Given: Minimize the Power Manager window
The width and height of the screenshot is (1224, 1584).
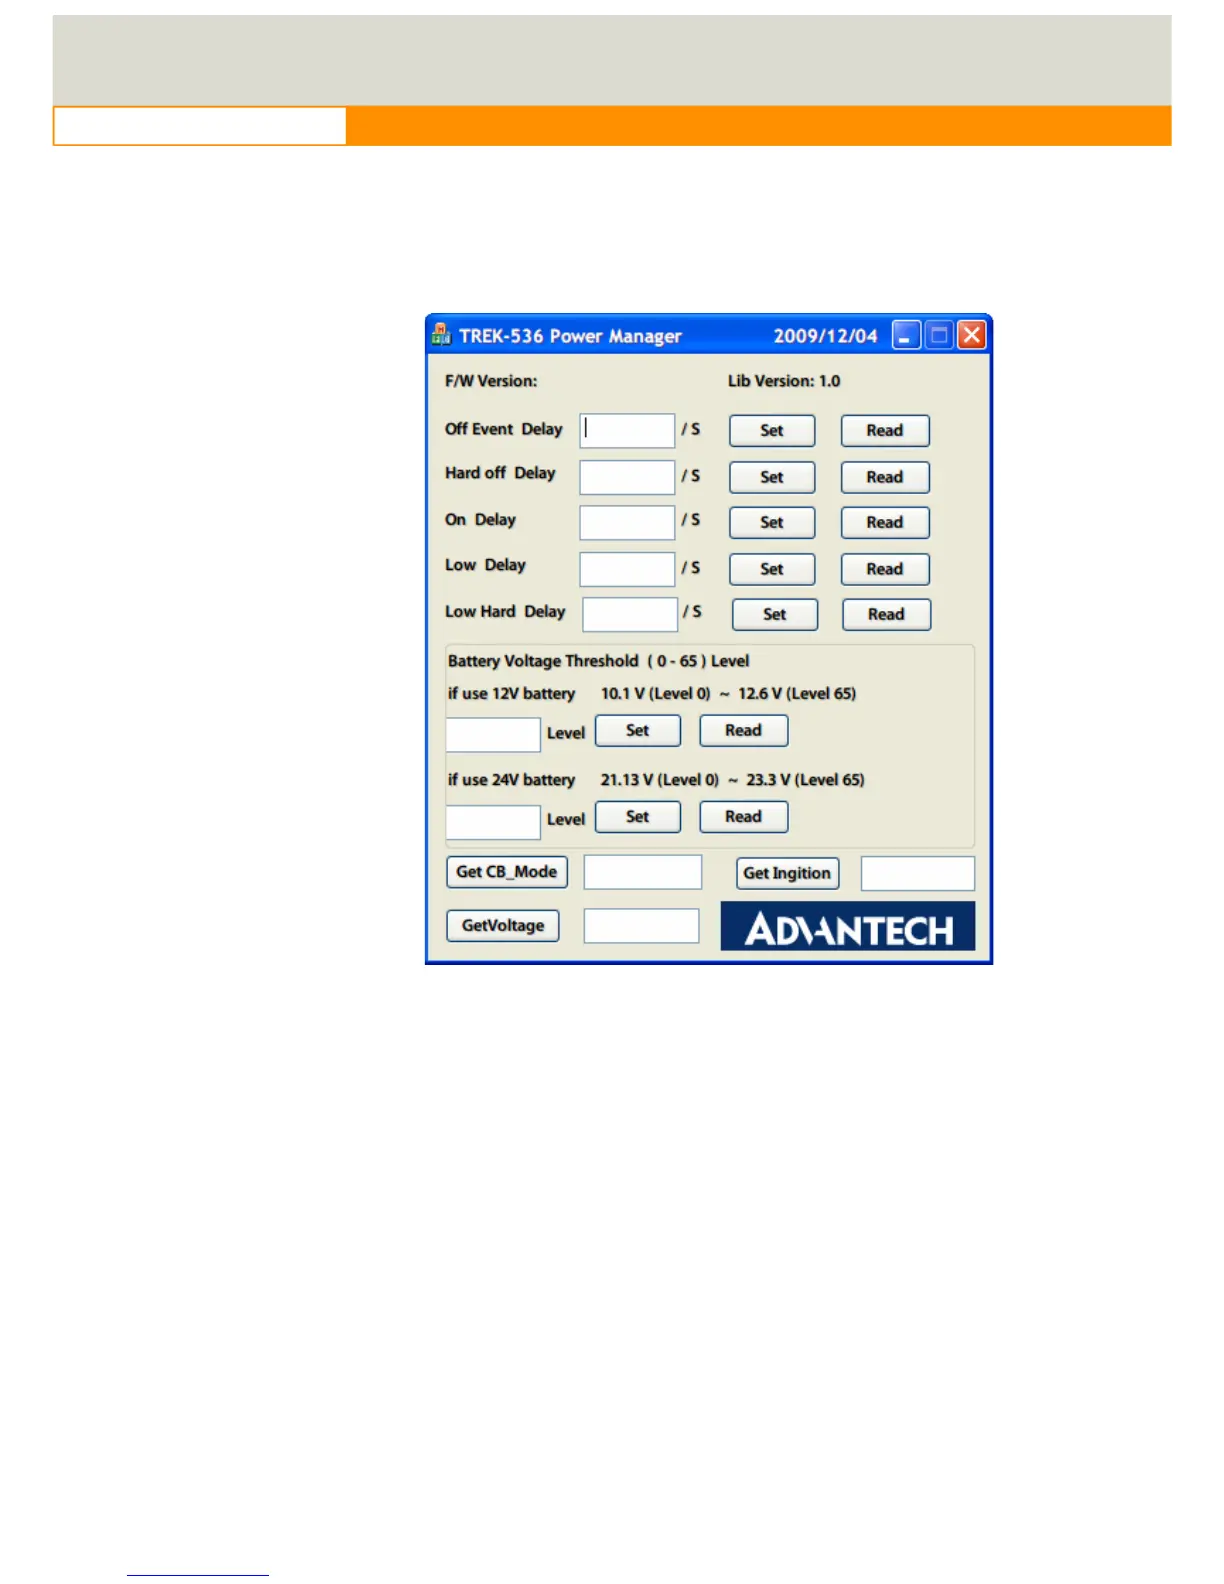Looking at the screenshot, I should pos(906,335).
